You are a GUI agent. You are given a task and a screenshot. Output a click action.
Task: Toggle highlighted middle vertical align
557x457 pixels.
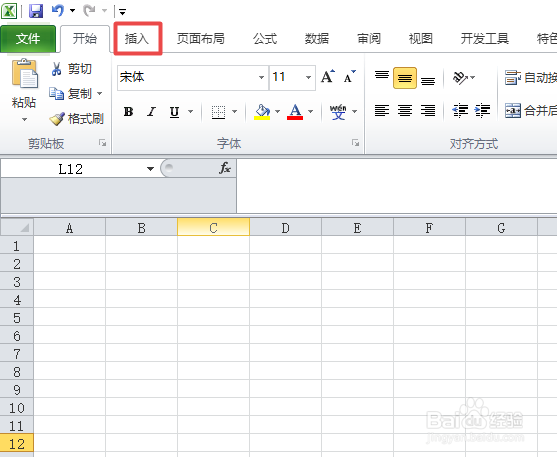click(405, 77)
